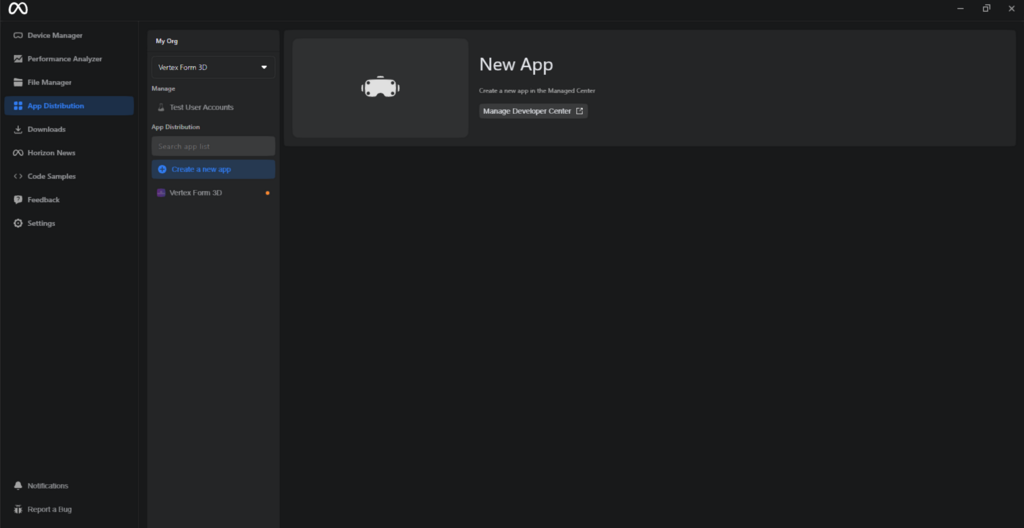1024x528 pixels.
Task: Open Notifications bell icon
Action: 18,486
